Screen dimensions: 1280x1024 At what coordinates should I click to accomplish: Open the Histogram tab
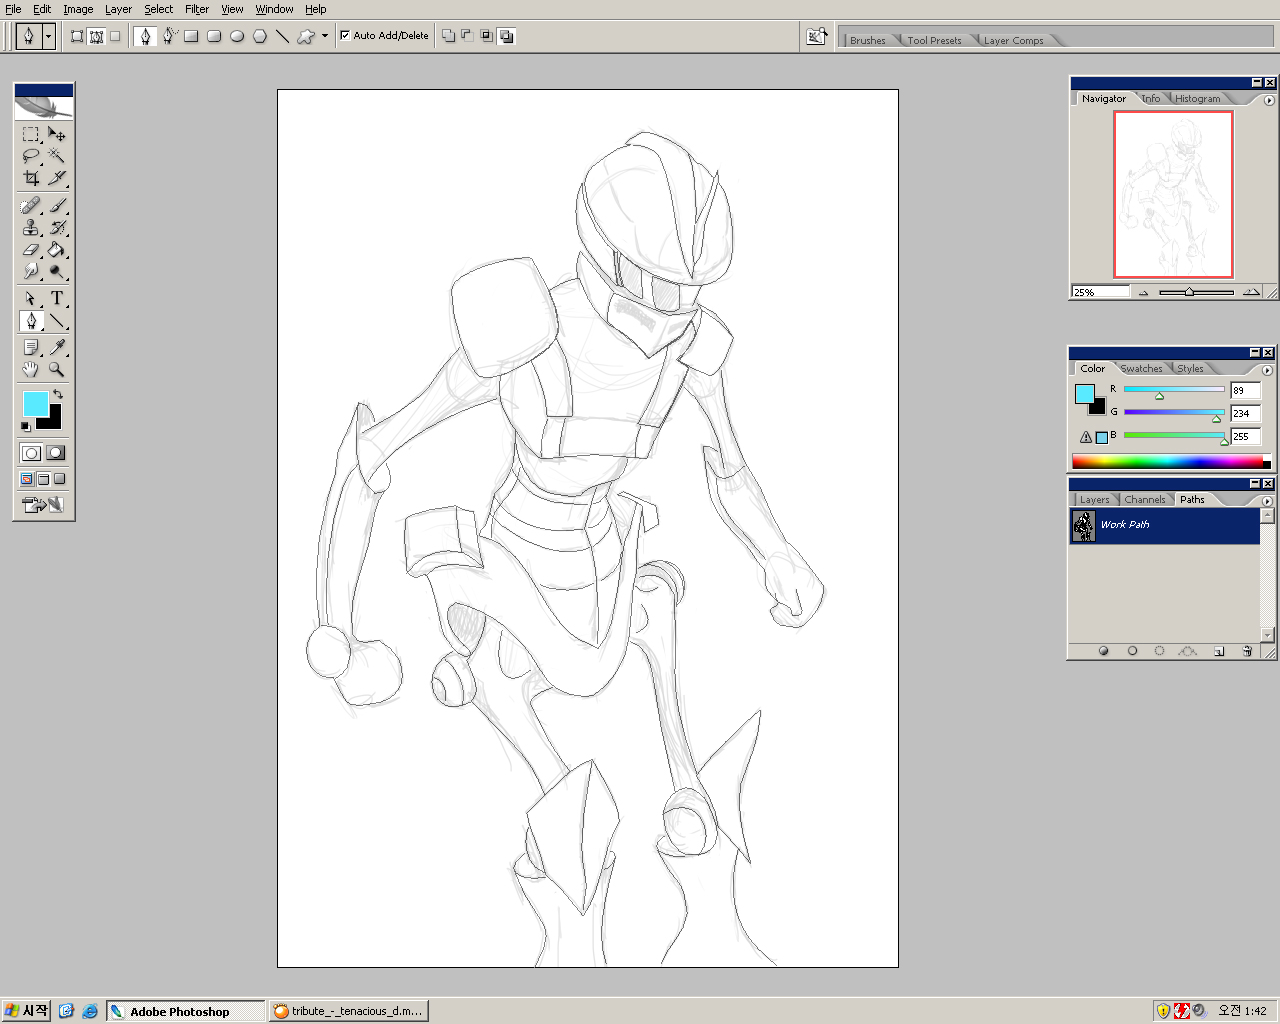(1197, 99)
